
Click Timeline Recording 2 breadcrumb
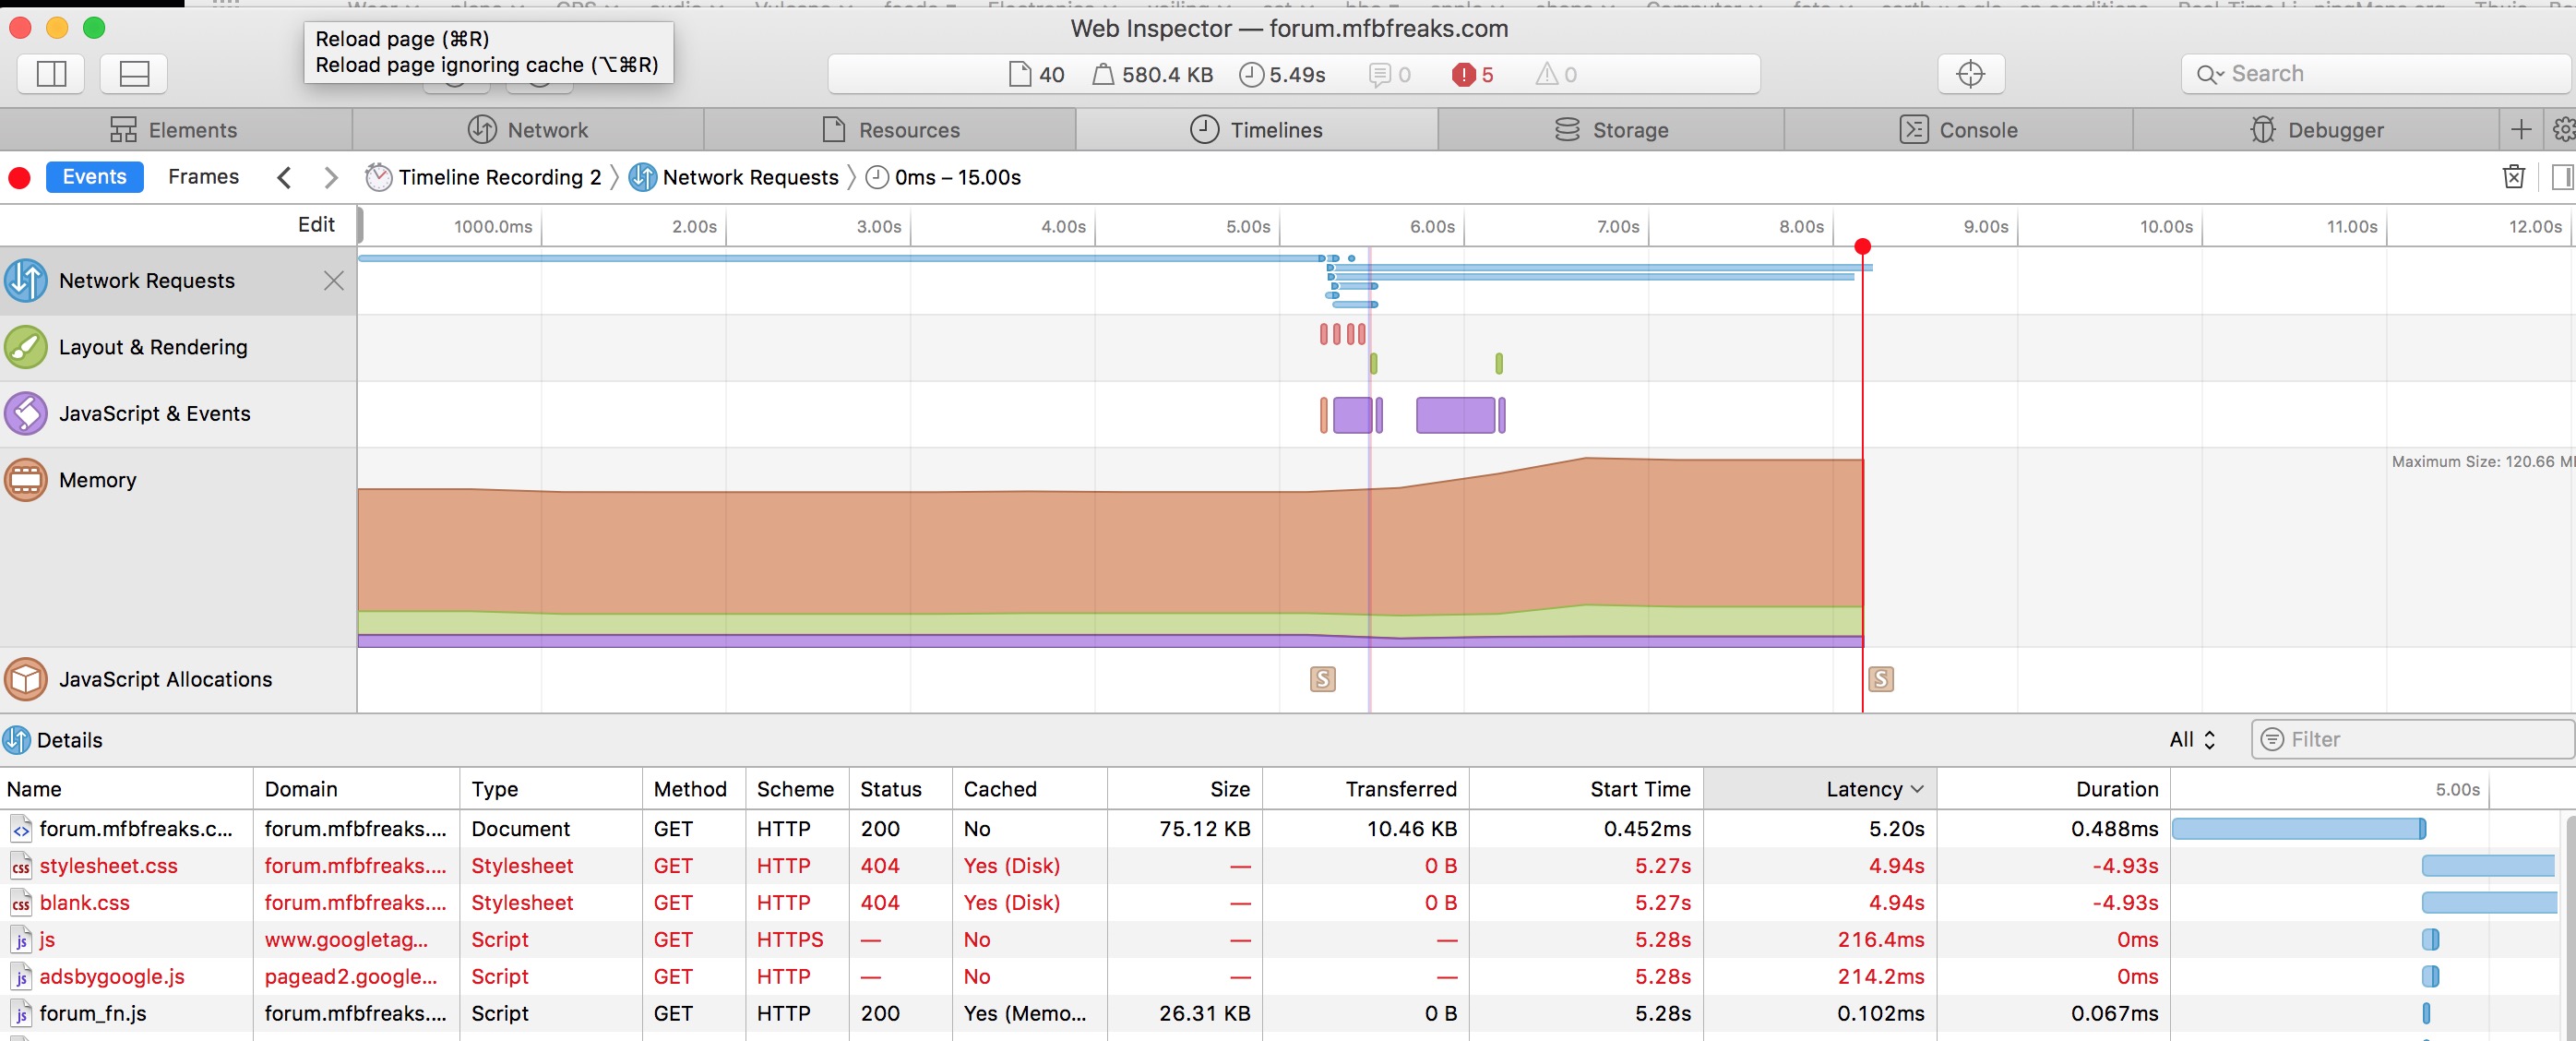[x=483, y=178]
